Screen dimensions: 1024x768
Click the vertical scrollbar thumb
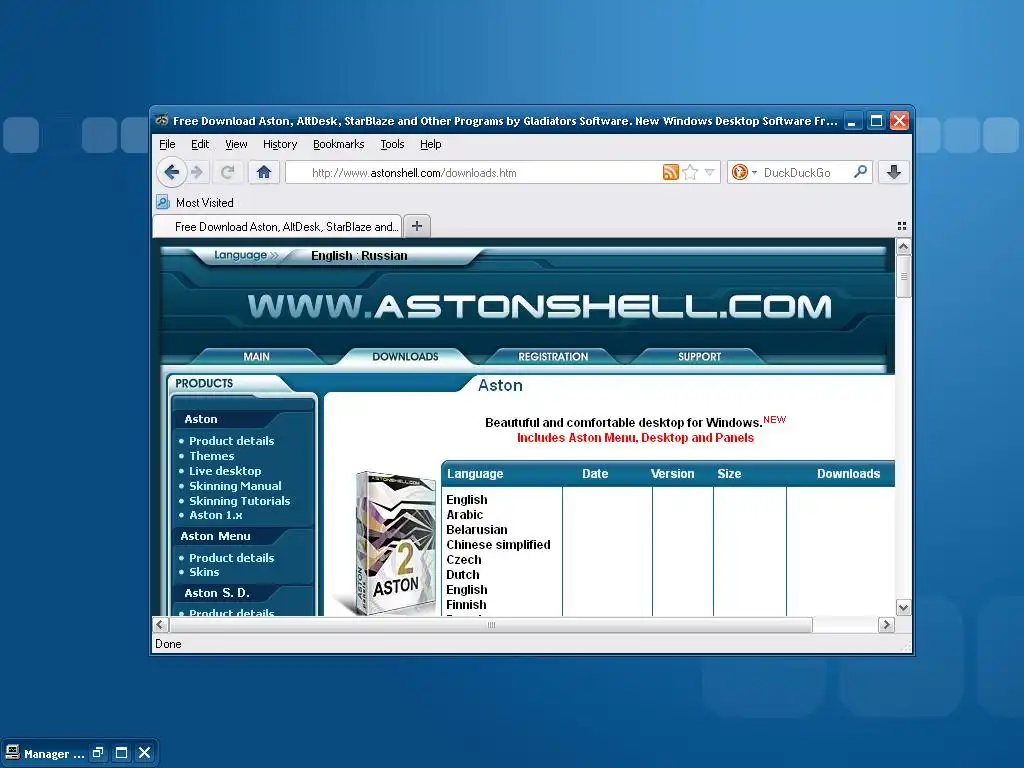click(x=903, y=276)
